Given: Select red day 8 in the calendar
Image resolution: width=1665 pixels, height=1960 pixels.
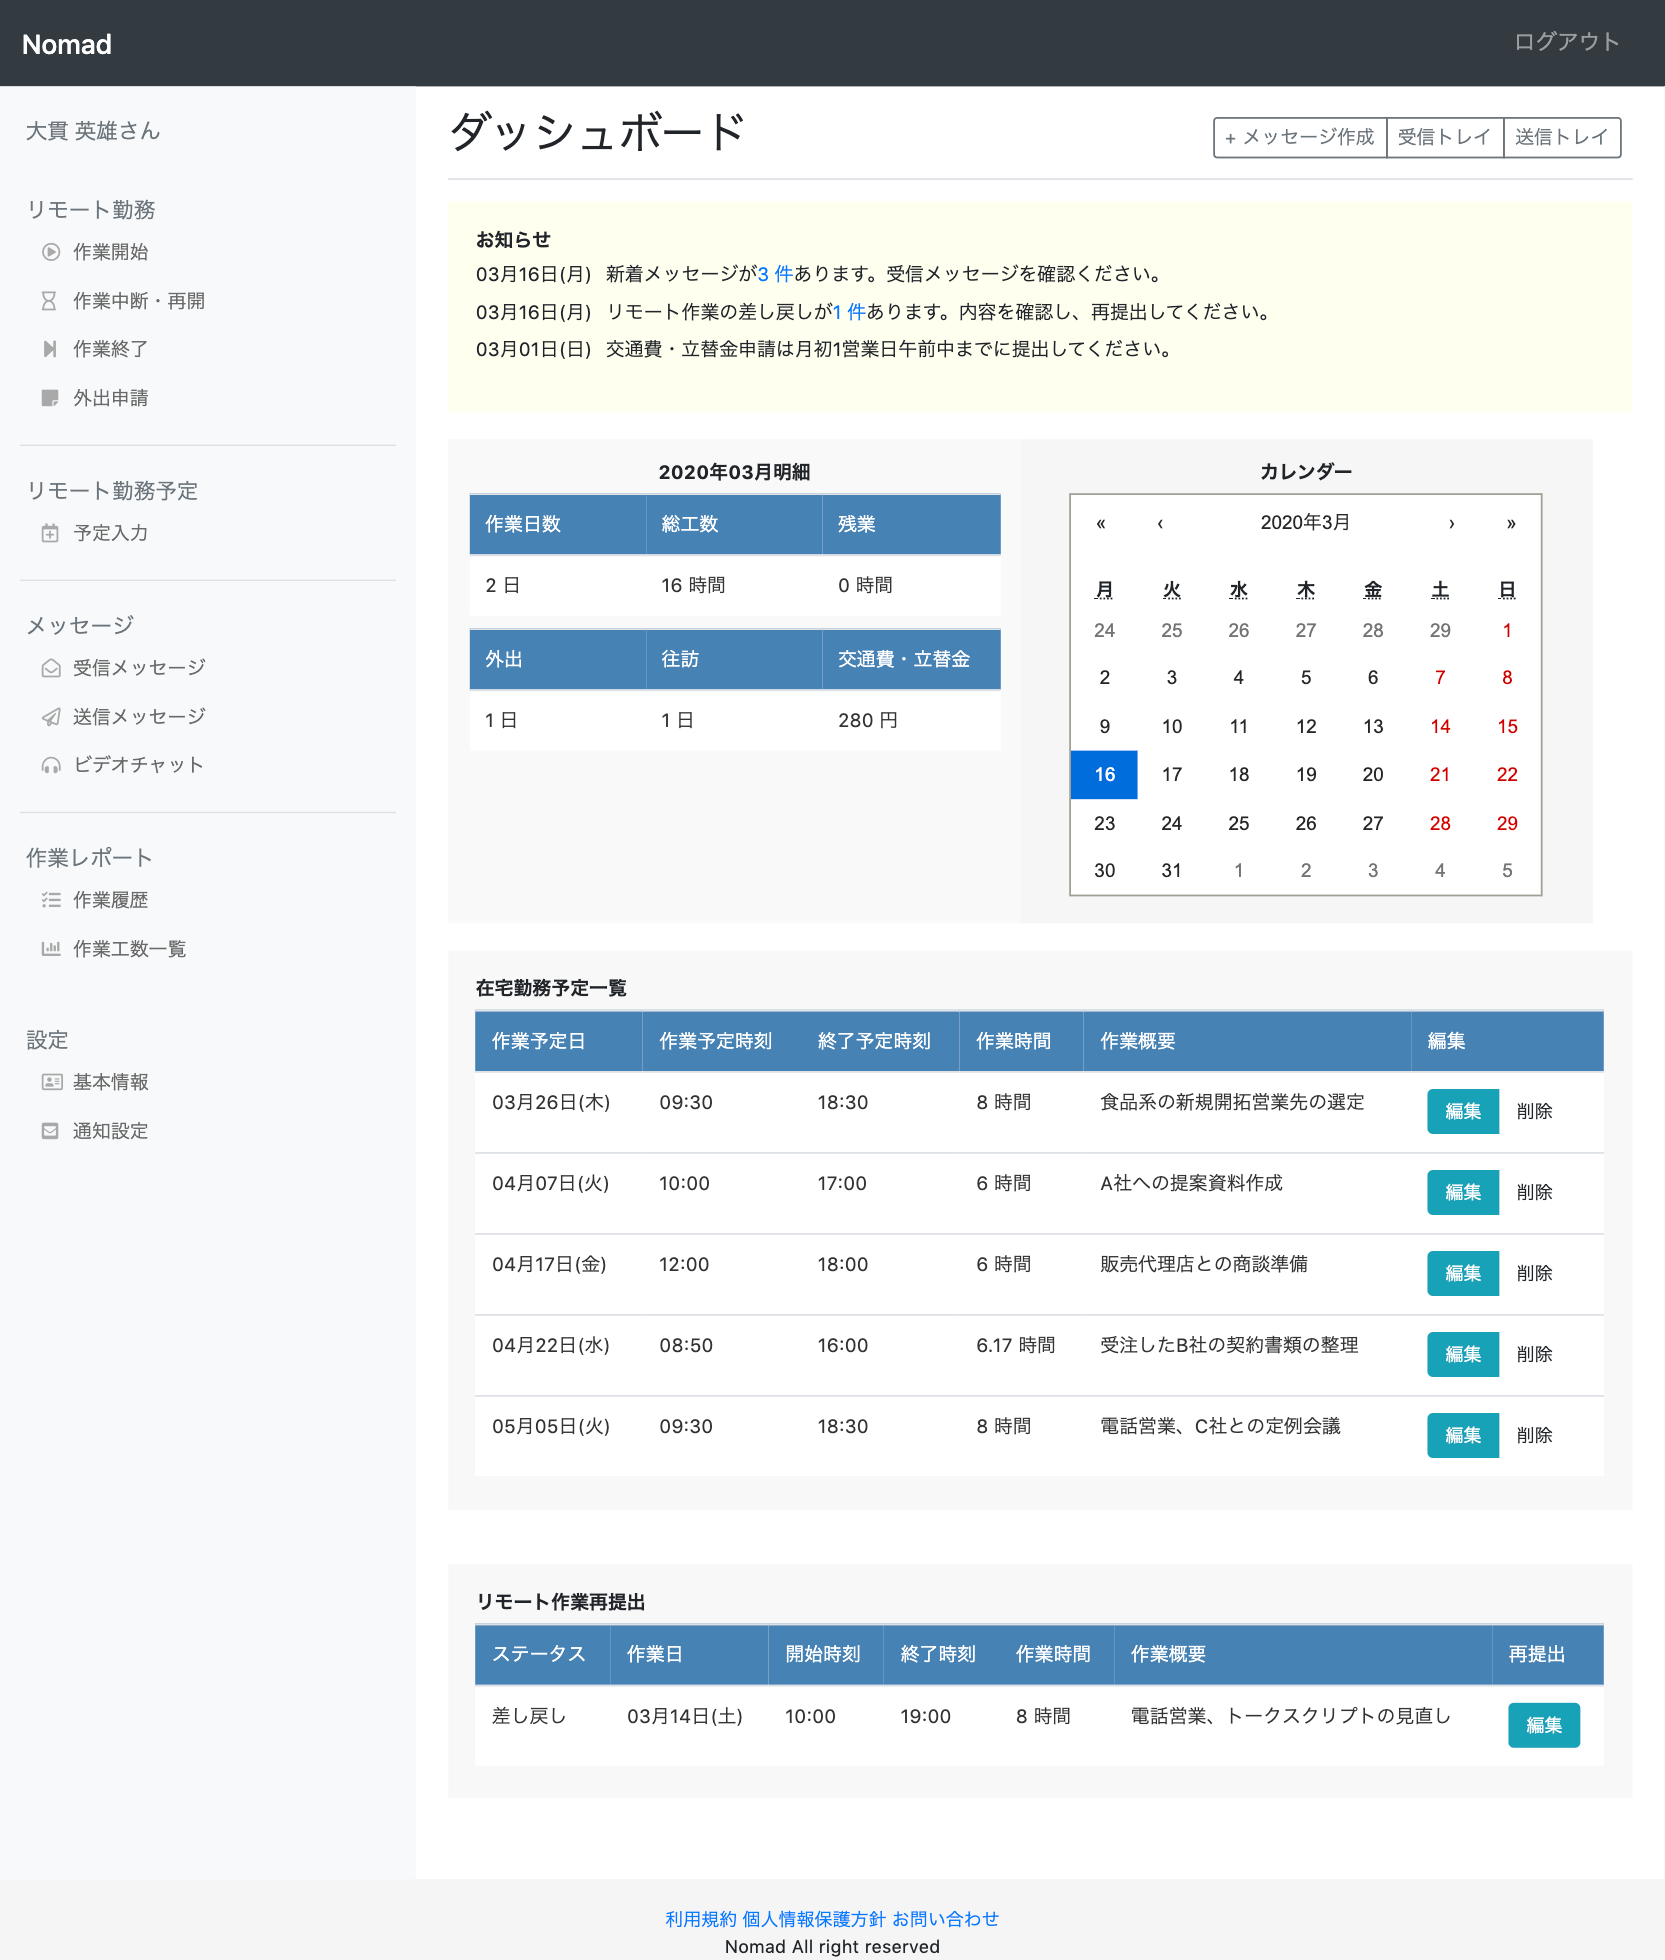Looking at the screenshot, I should pyautogui.click(x=1507, y=678).
